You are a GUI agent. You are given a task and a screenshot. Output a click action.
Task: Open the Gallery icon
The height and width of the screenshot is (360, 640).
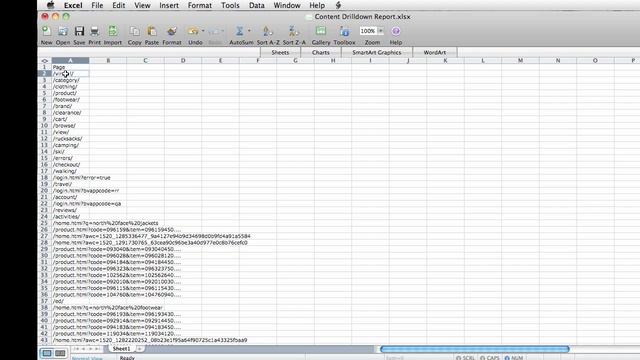(x=321, y=31)
